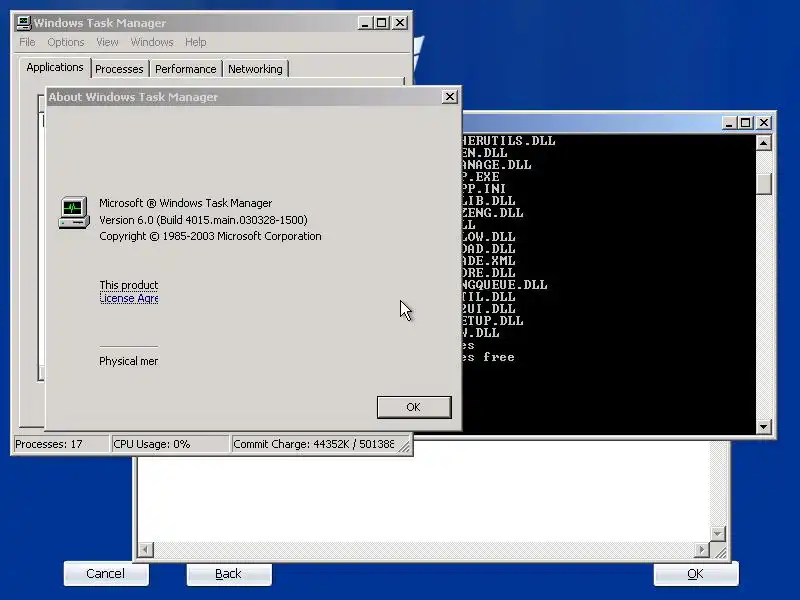This screenshot has width=800, height=600.
Task: Click left arrow of white panel horizontal scrollbar
Action: tap(145, 549)
